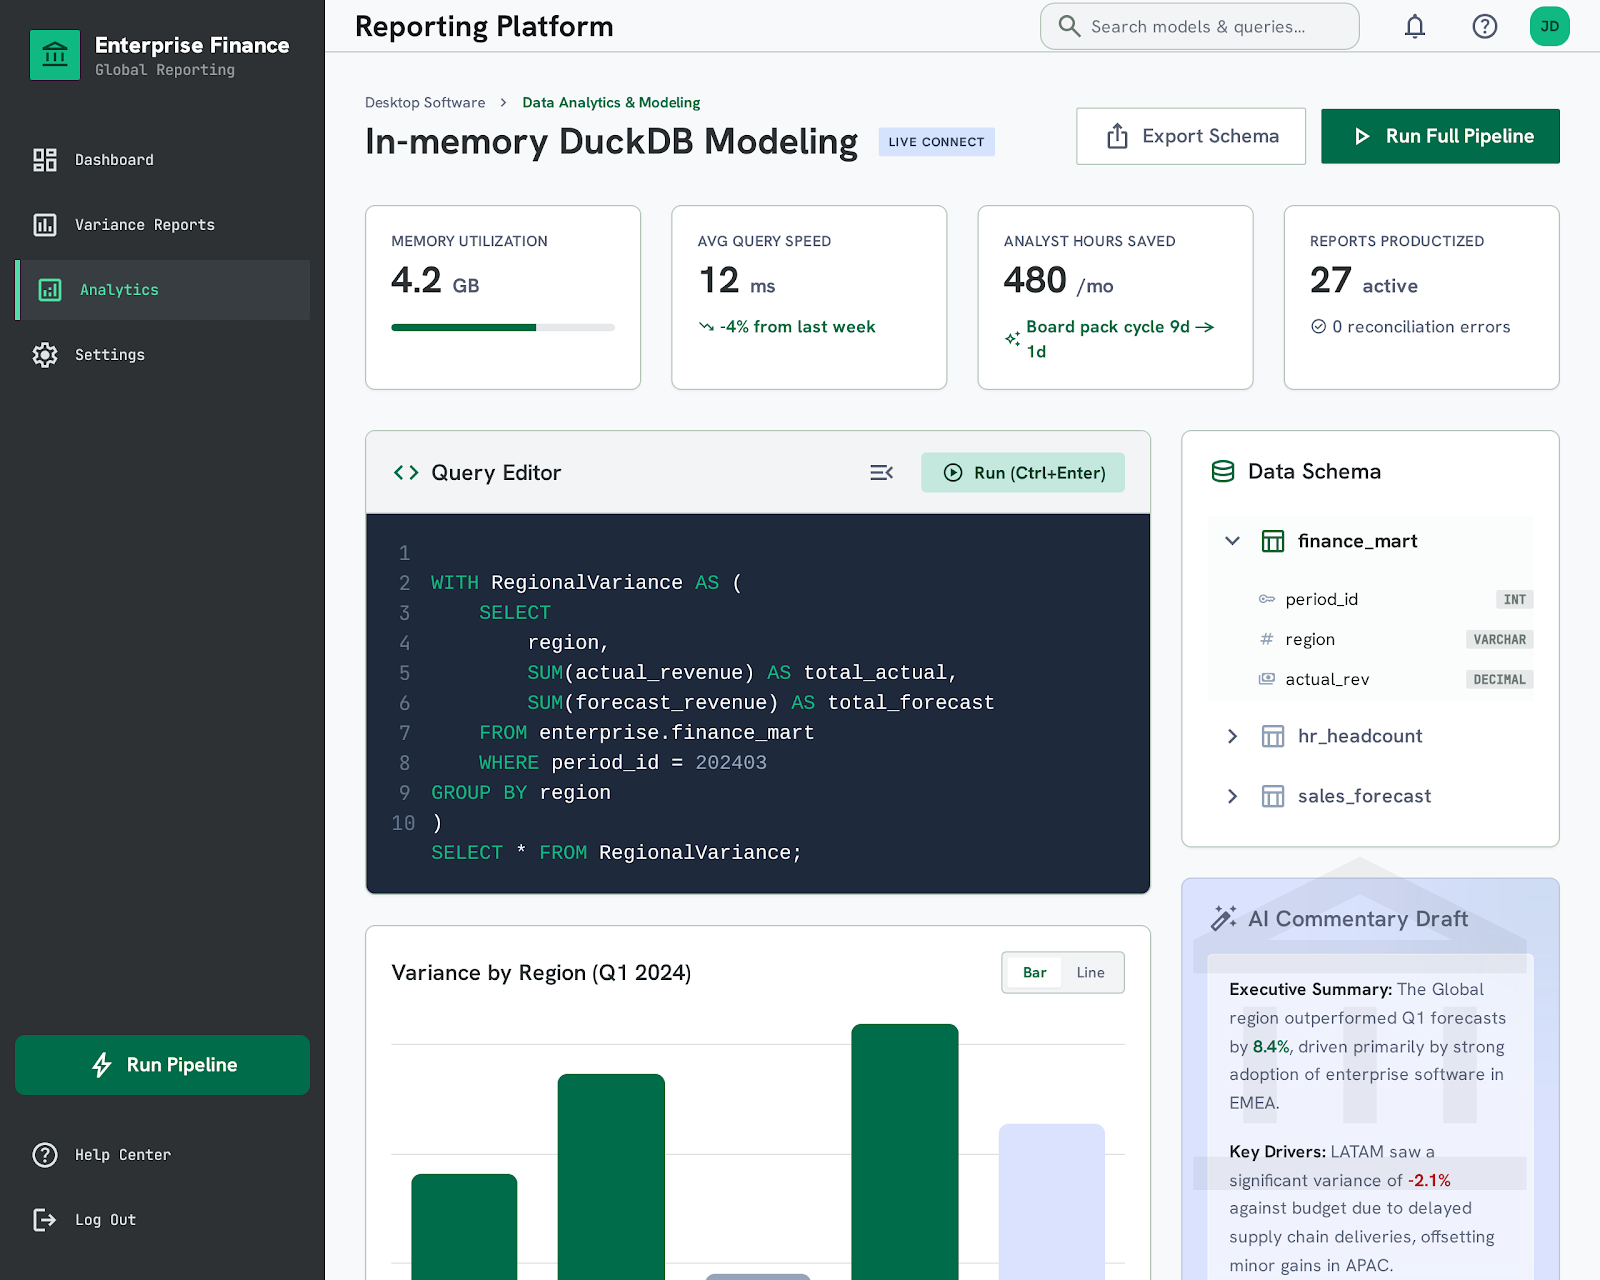Screen dimensions: 1600x1280
Task: Click the Variance by Region (Q1 2024) title
Action: tap(541, 972)
